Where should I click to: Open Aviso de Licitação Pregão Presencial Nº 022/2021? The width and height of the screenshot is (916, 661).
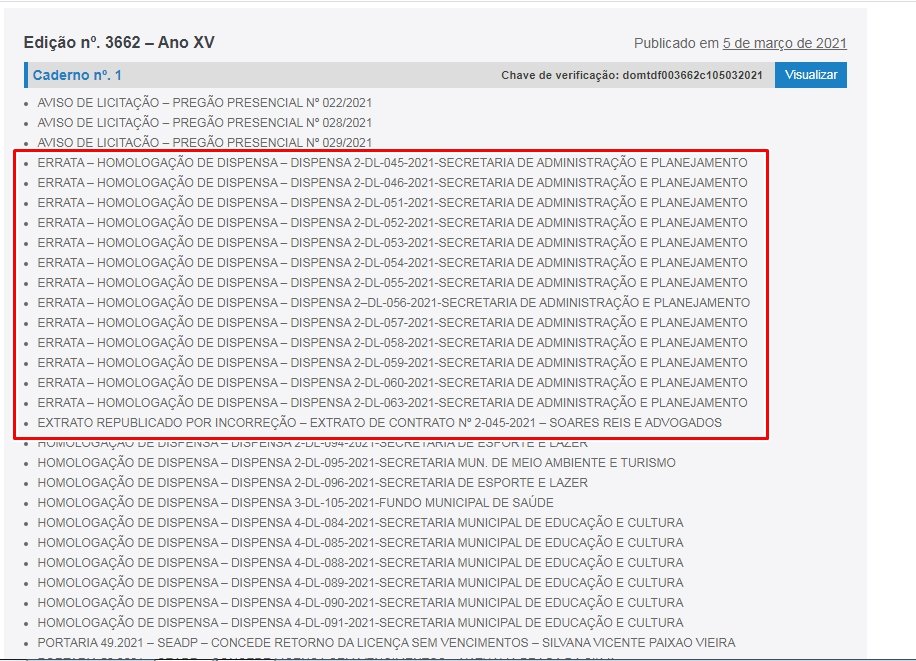[x=205, y=103]
